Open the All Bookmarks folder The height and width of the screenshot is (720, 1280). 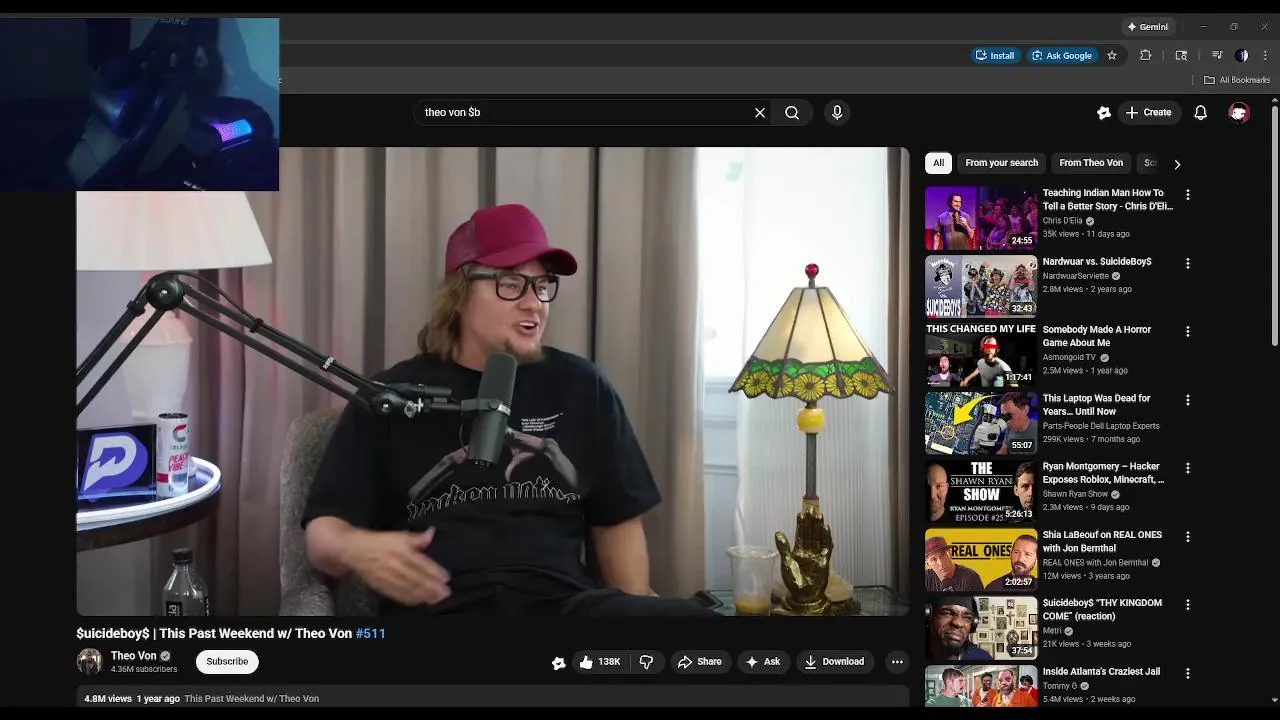click(x=1237, y=80)
